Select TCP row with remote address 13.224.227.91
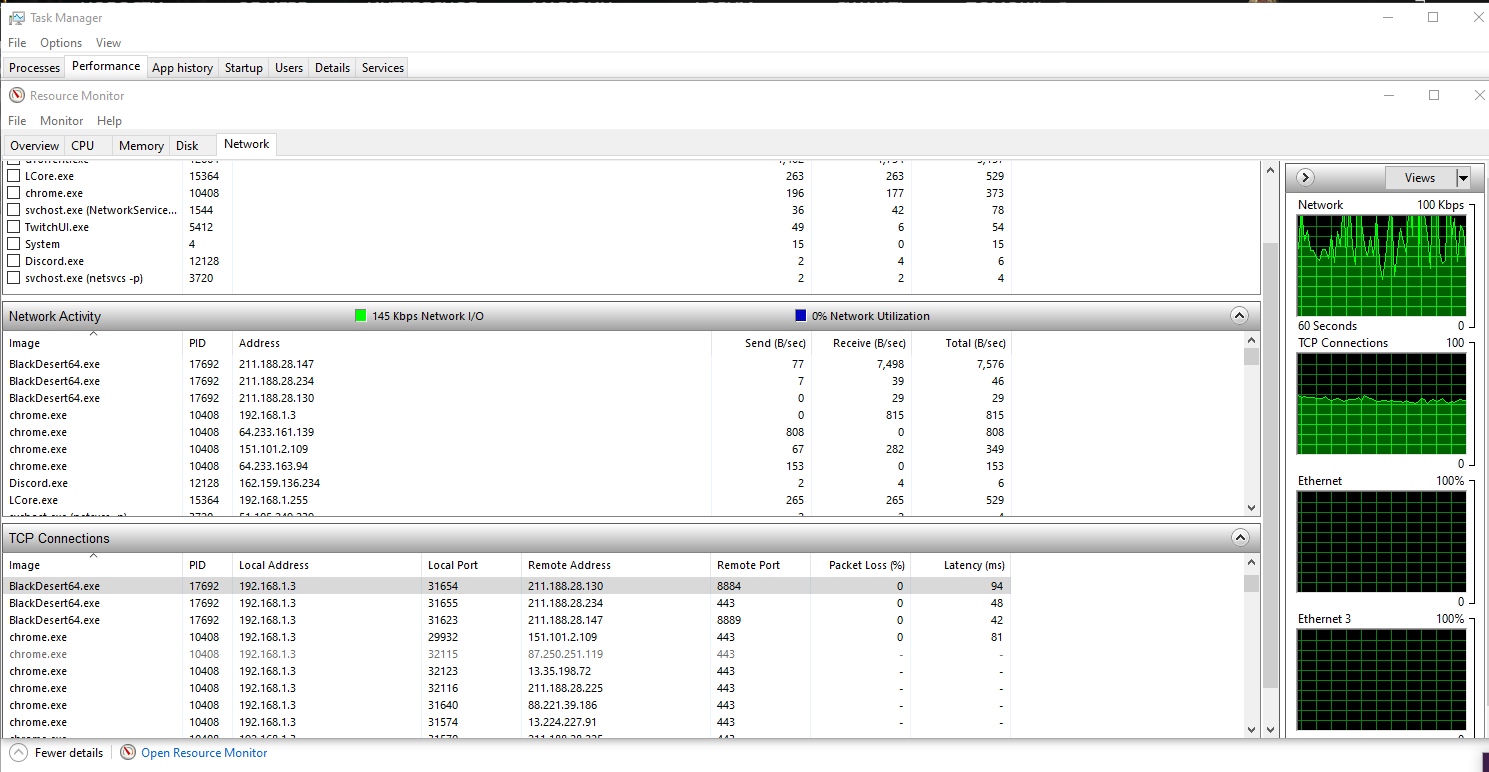 (x=507, y=722)
